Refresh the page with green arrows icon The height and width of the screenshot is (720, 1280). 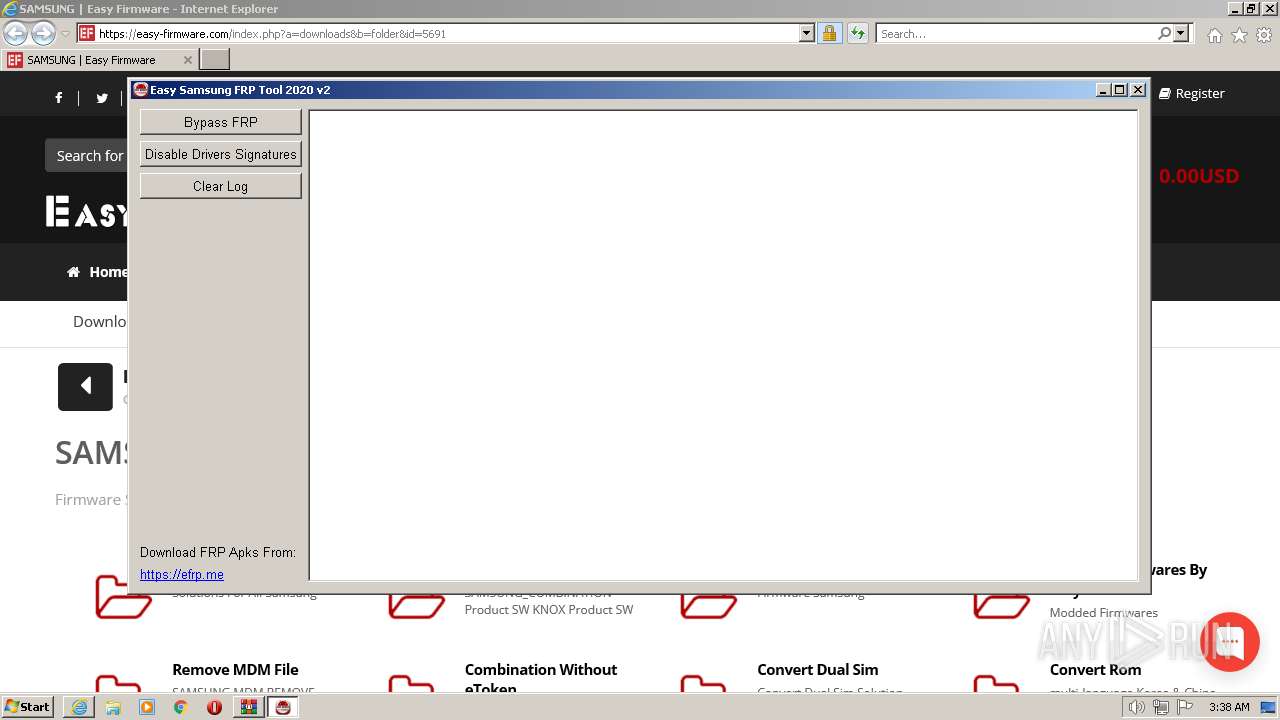pyautogui.click(x=857, y=33)
